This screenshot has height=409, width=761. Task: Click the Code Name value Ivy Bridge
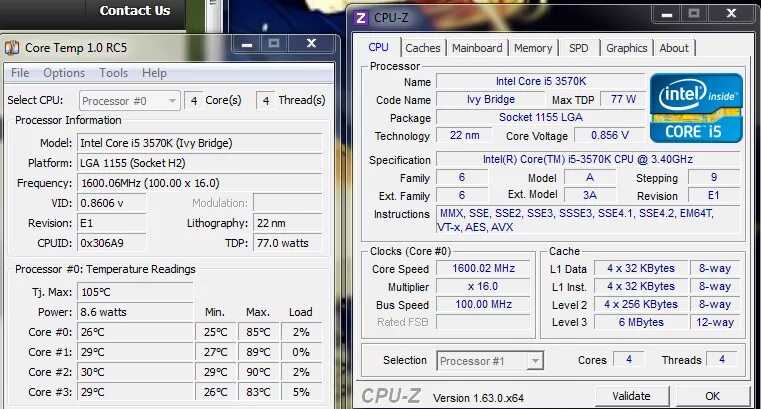coord(491,99)
